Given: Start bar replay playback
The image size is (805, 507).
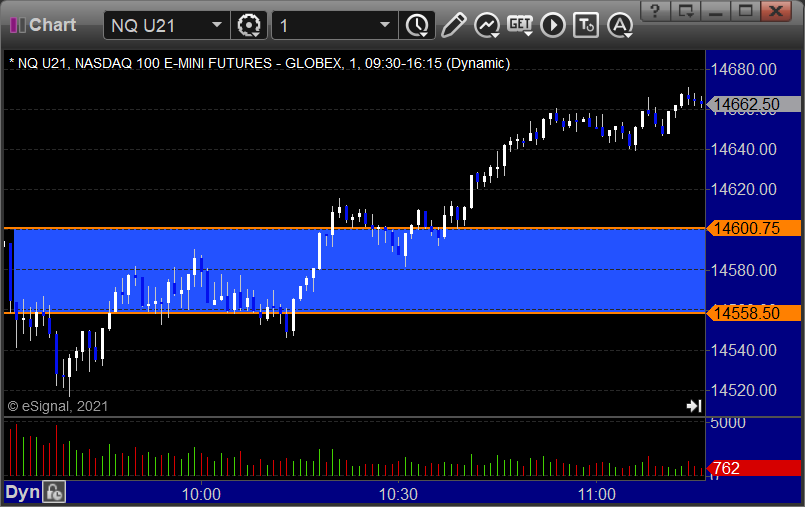Looking at the screenshot, I should [553, 25].
